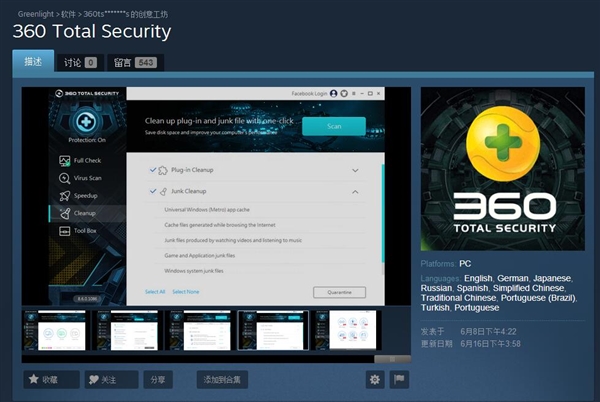Collapse the Junk Cleanup section chevron

point(355,192)
